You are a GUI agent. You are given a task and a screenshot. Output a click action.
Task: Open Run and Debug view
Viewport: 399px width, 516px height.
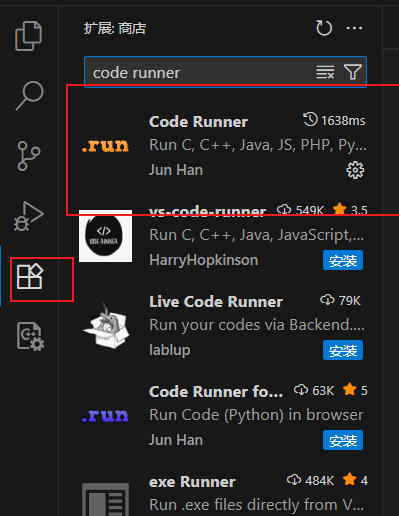point(29,216)
